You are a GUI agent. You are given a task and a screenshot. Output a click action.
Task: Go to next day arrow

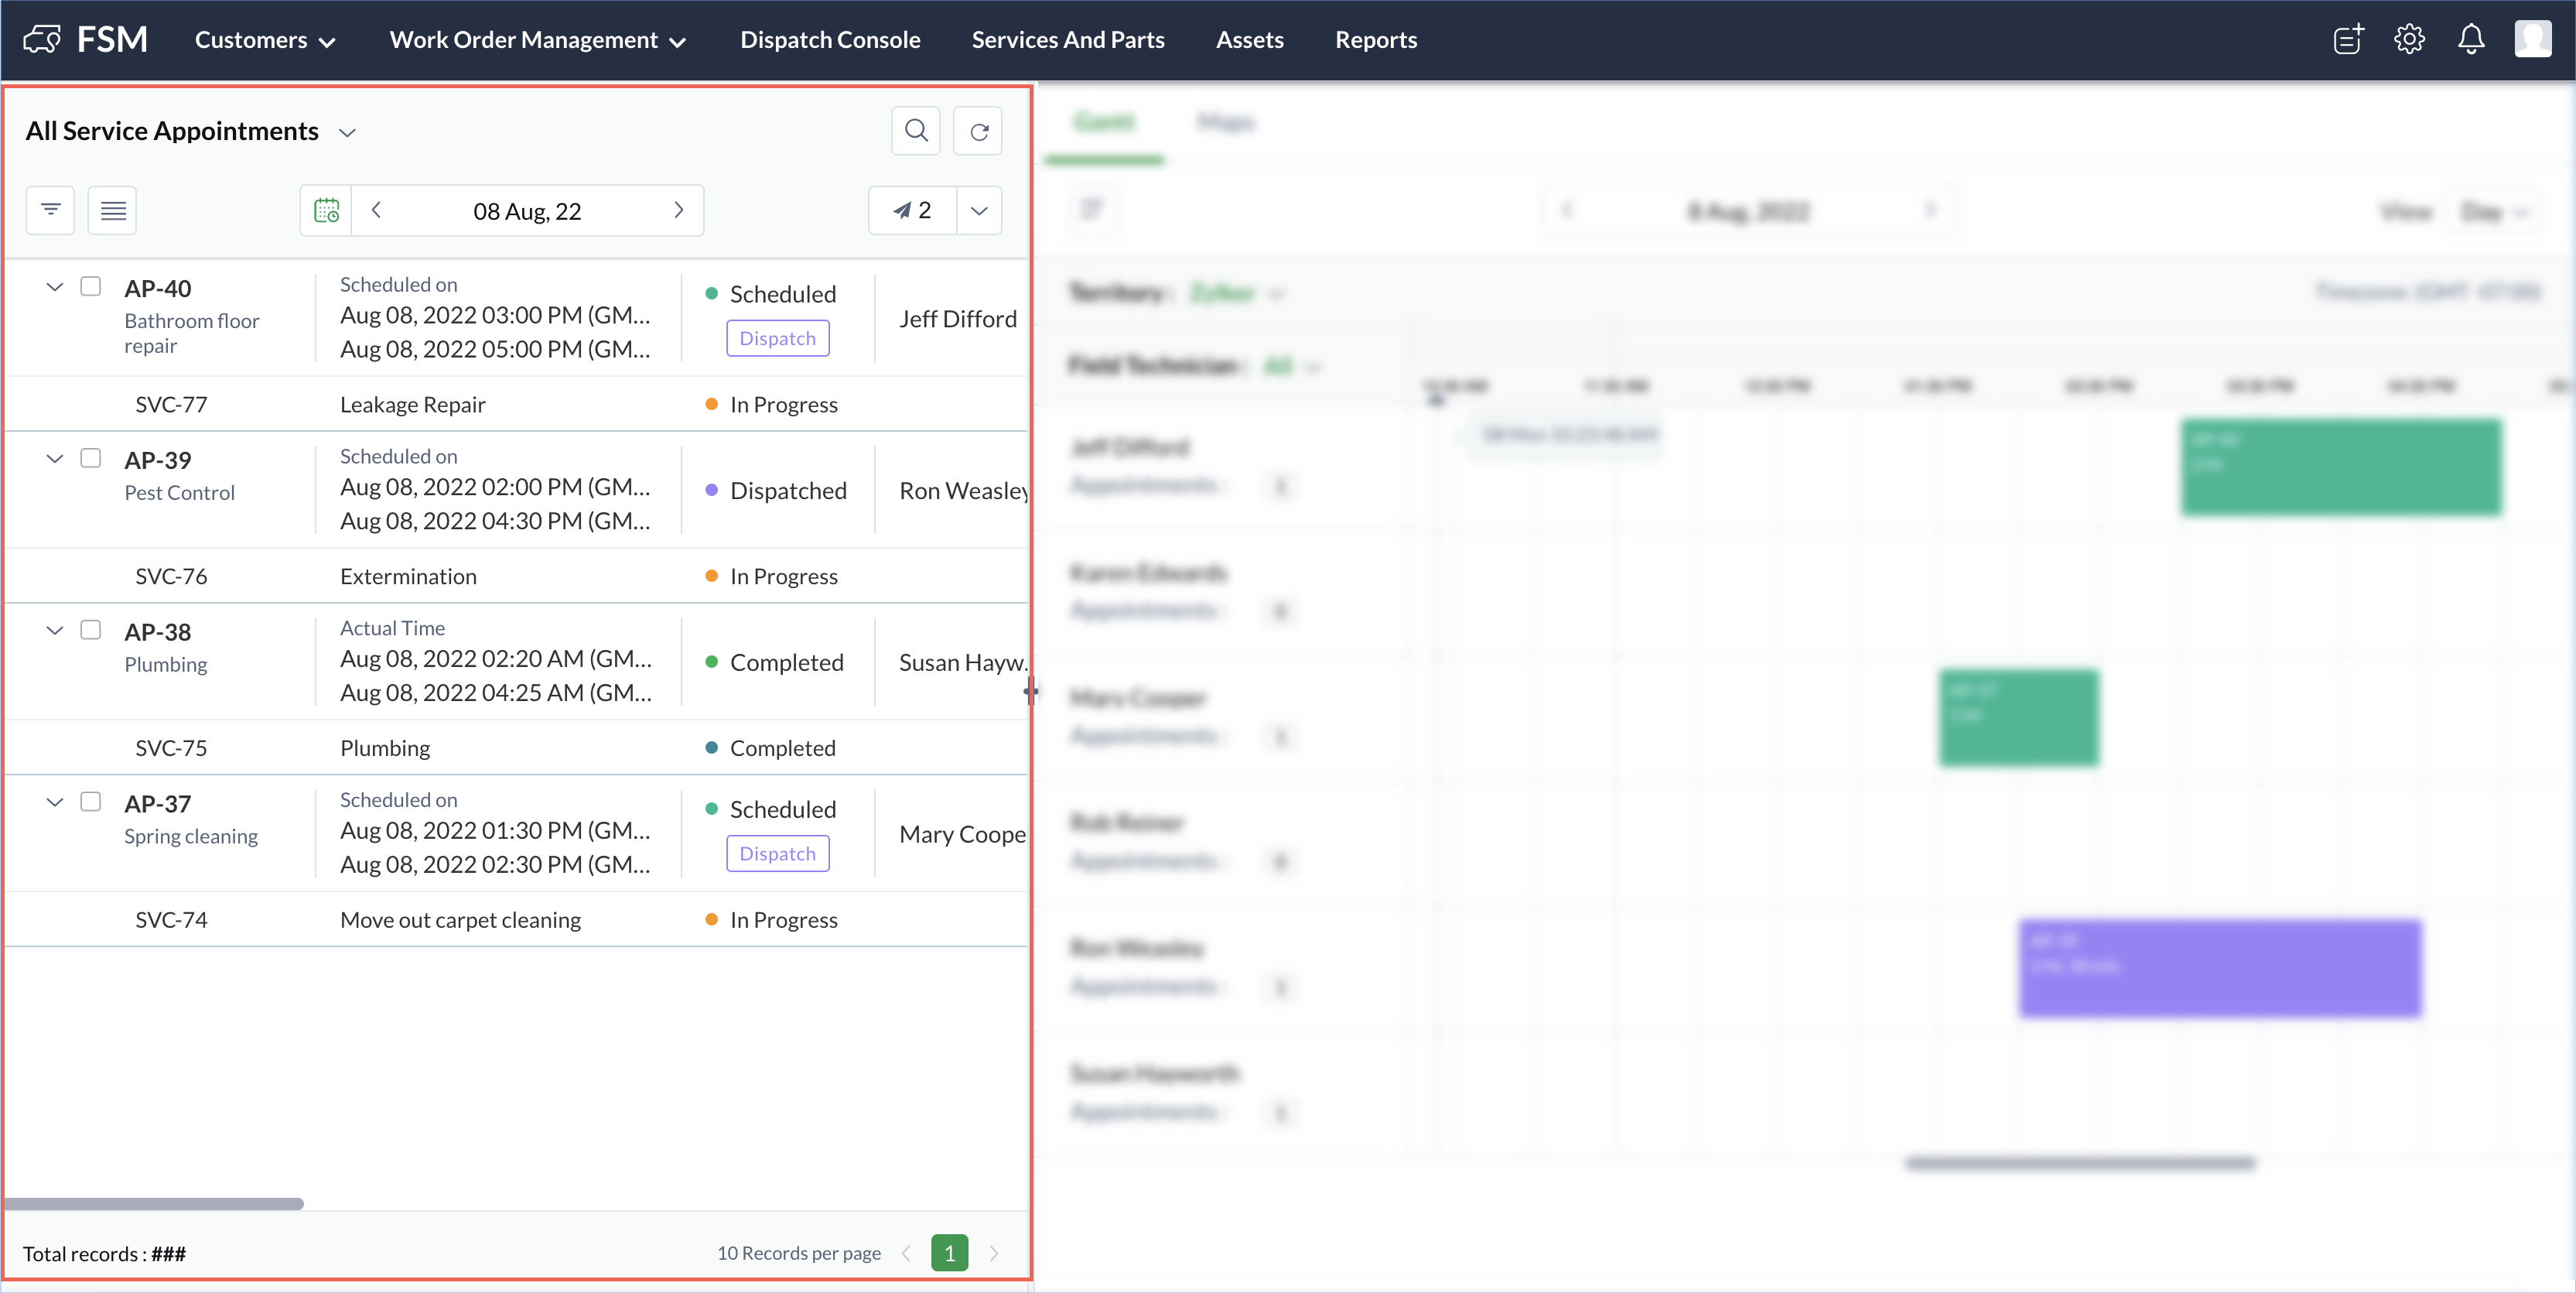(x=679, y=210)
